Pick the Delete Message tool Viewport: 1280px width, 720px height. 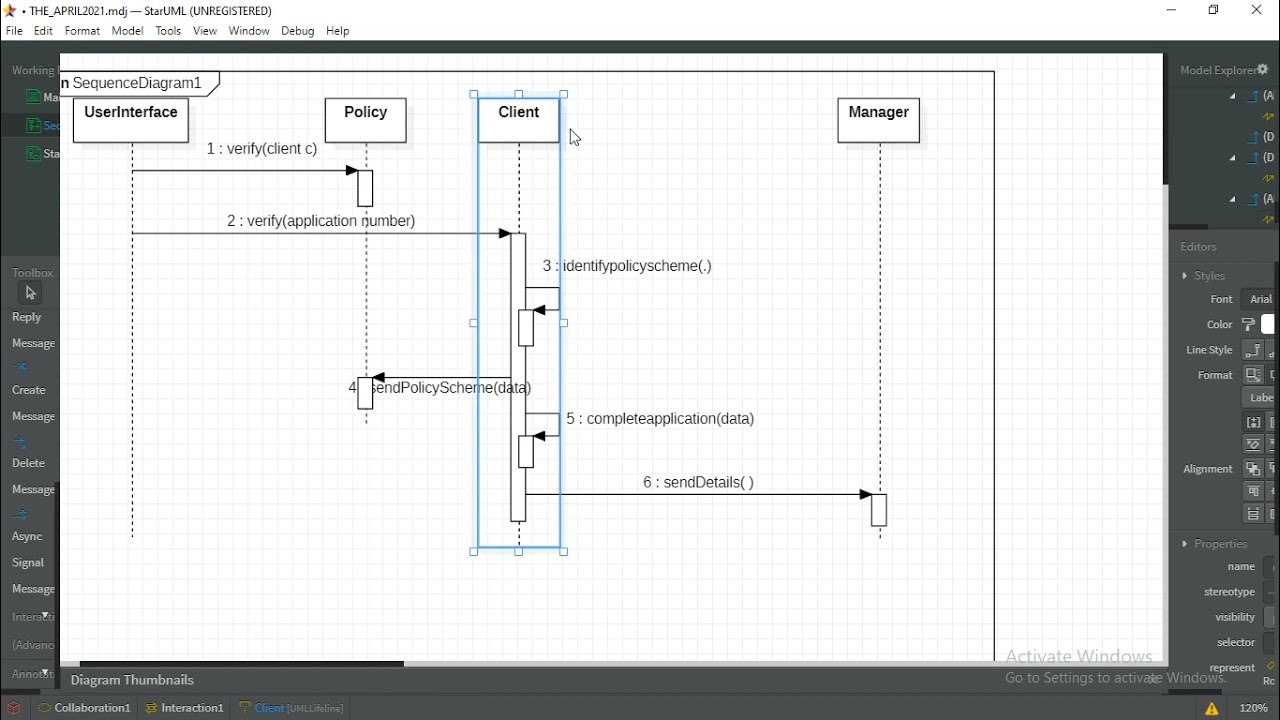(x=32, y=466)
